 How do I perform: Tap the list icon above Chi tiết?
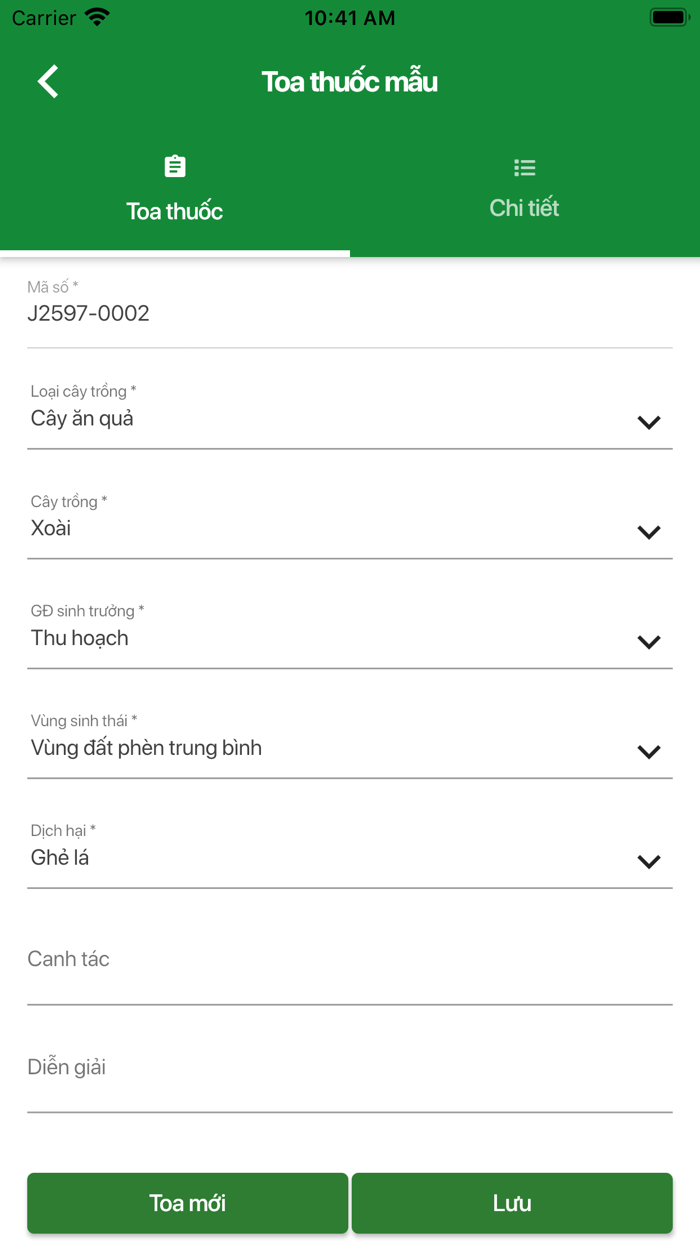click(524, 167)
